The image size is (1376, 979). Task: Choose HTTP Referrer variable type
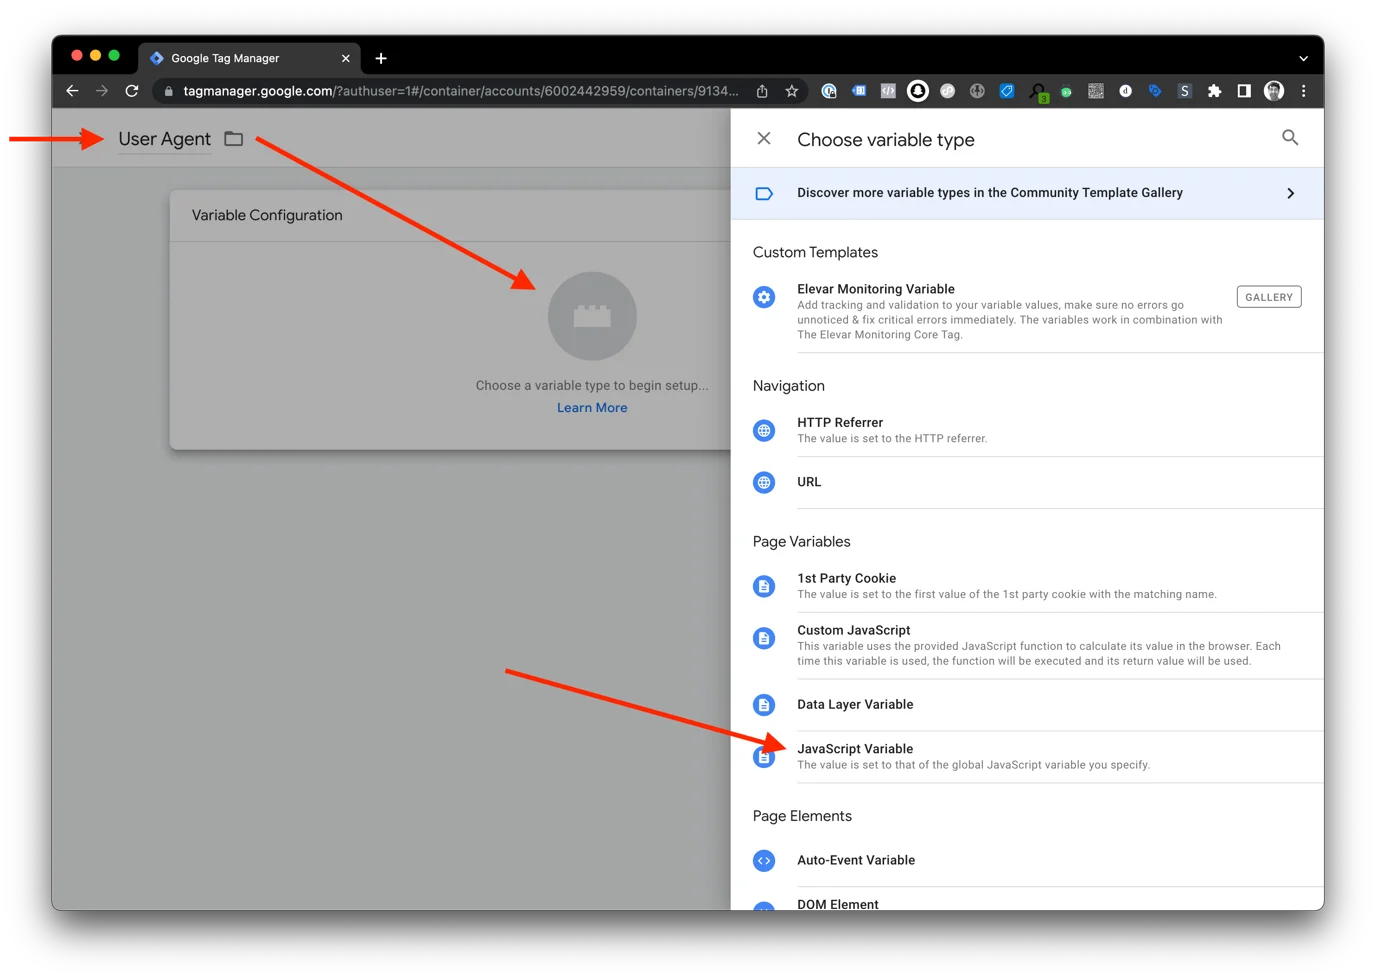(x=1028, y=430)
